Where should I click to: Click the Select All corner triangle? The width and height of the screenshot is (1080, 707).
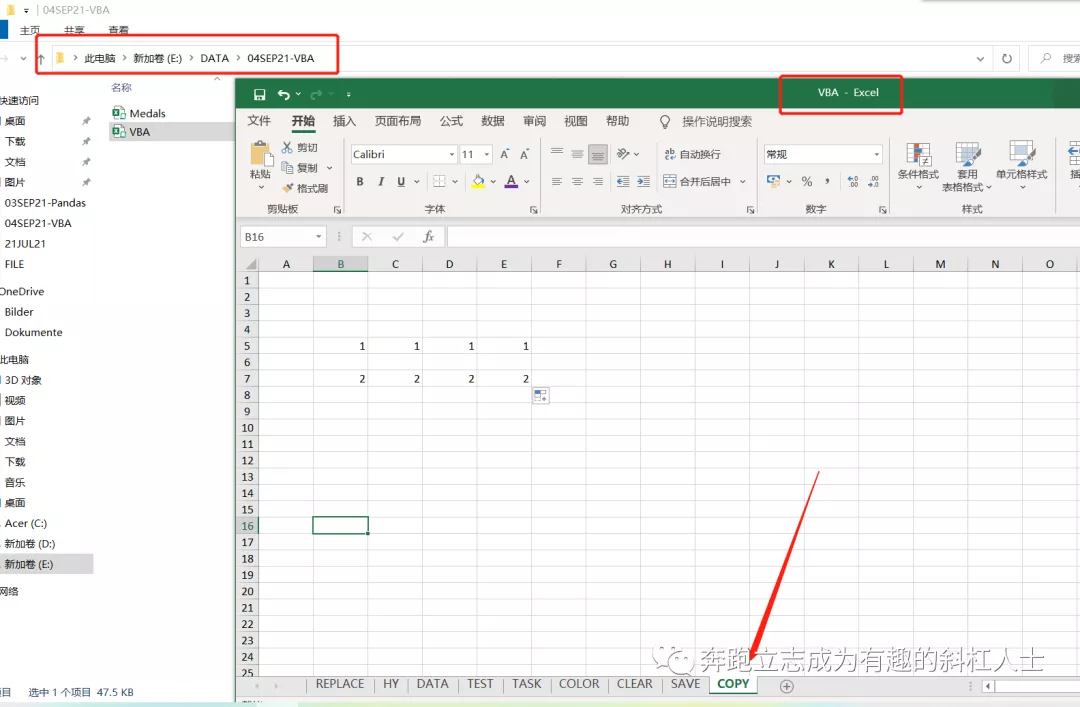[x=251, y=264]
